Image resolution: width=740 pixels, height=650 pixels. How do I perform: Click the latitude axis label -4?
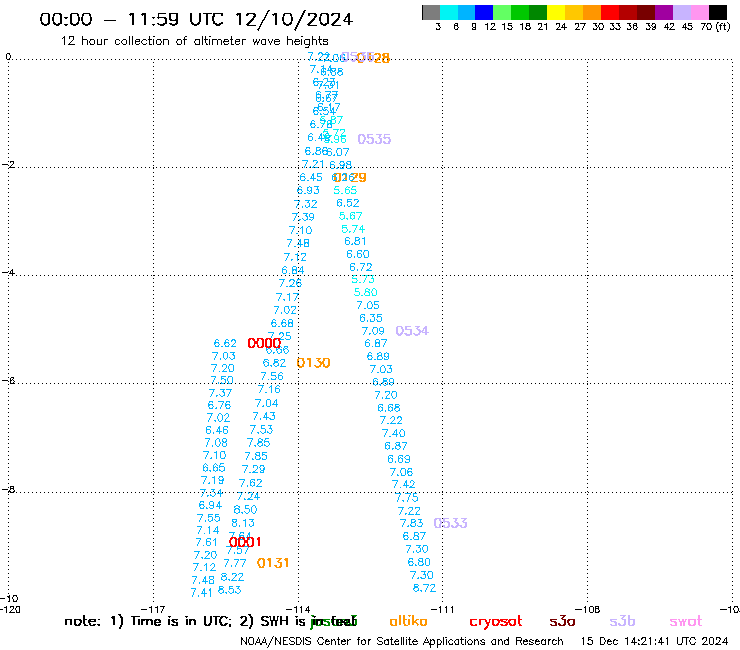pos(8,272)
